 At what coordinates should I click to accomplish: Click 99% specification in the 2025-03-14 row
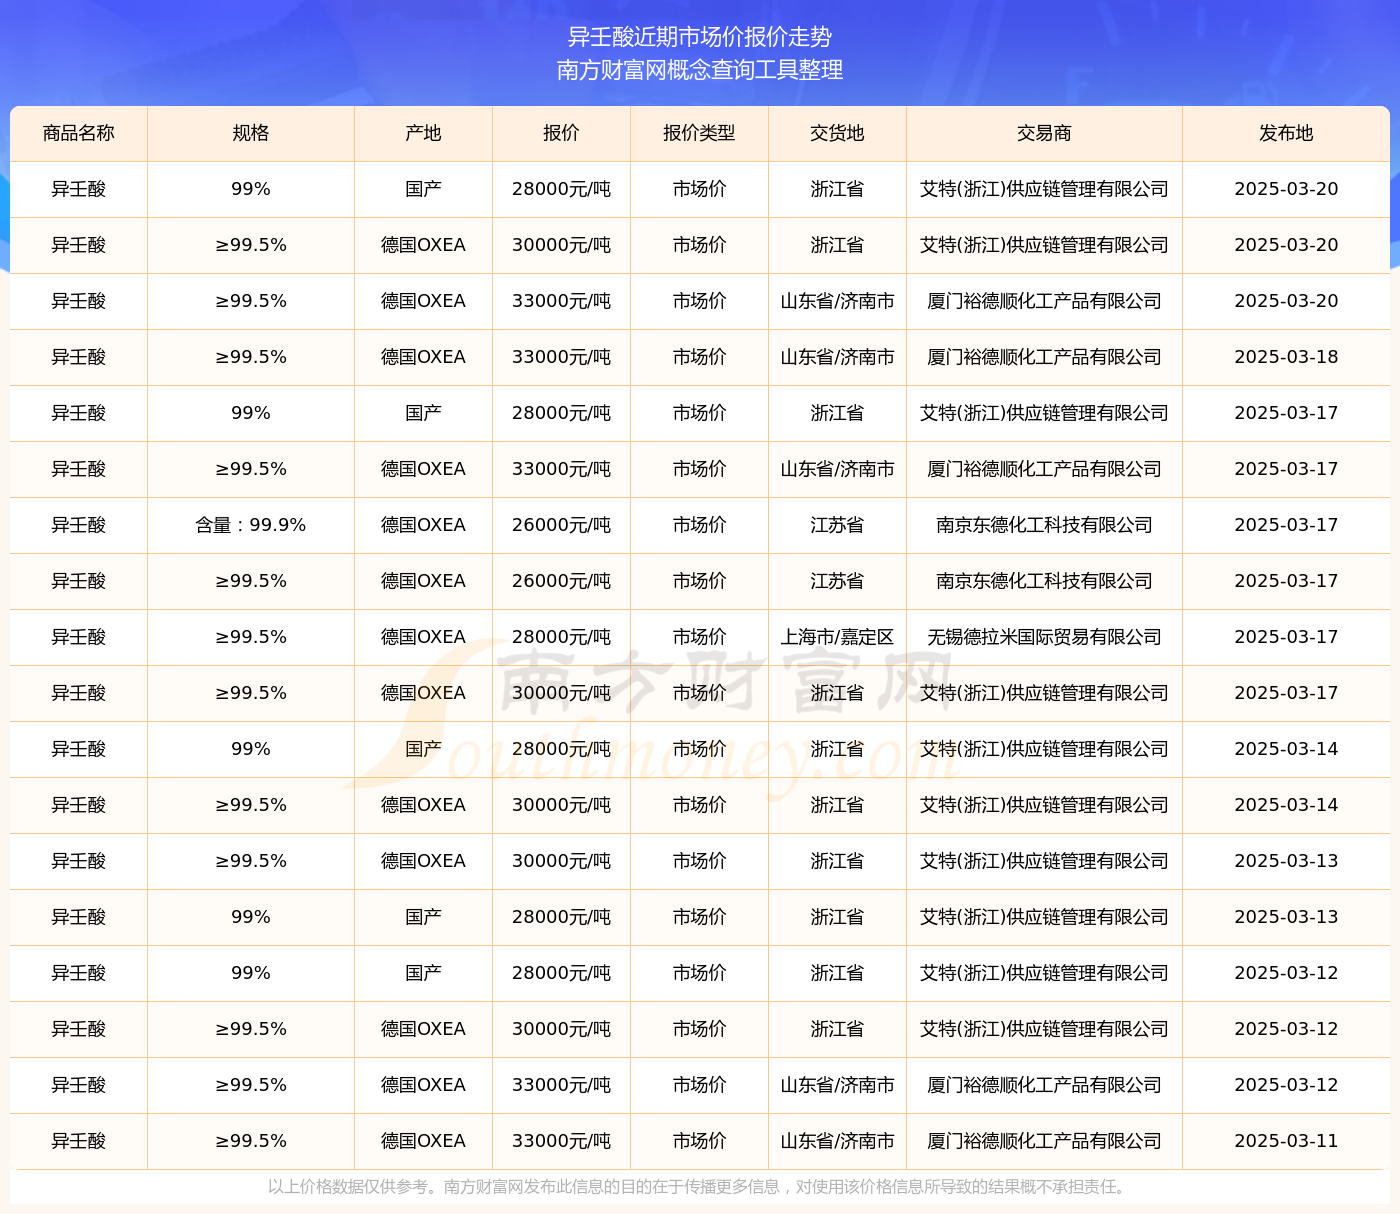251,749
